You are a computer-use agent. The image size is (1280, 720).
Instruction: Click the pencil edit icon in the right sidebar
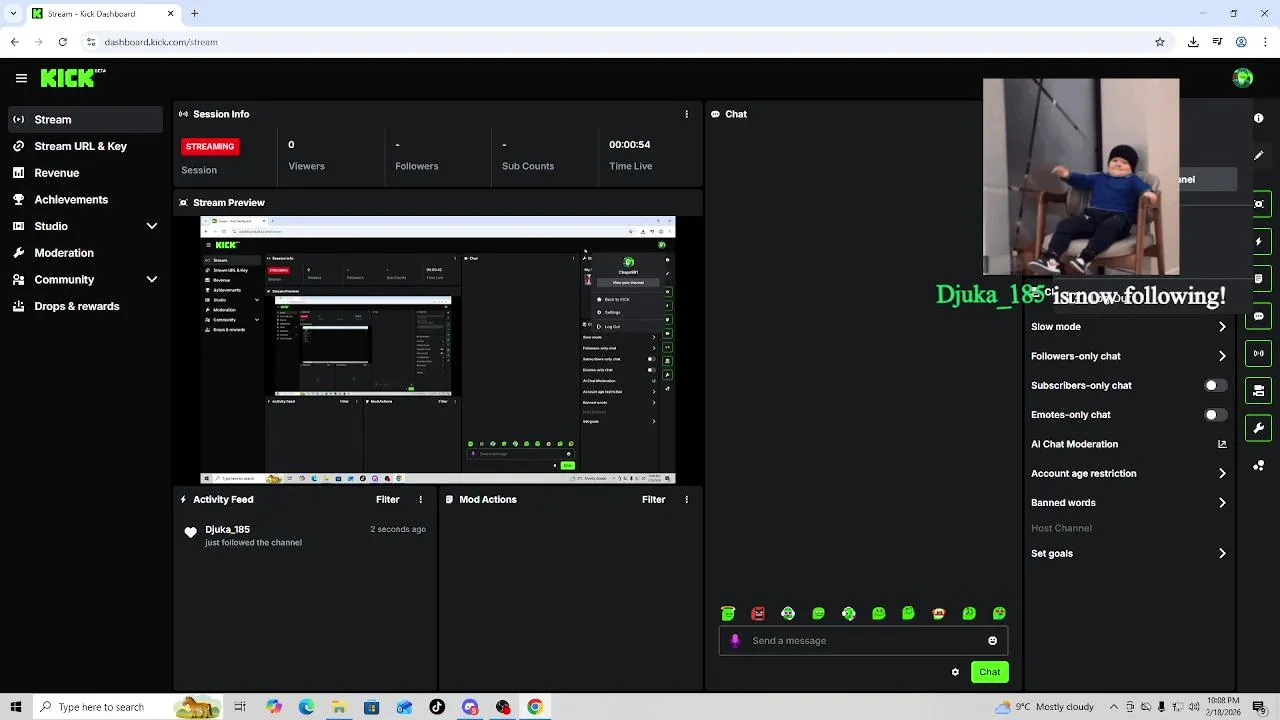1259,156
